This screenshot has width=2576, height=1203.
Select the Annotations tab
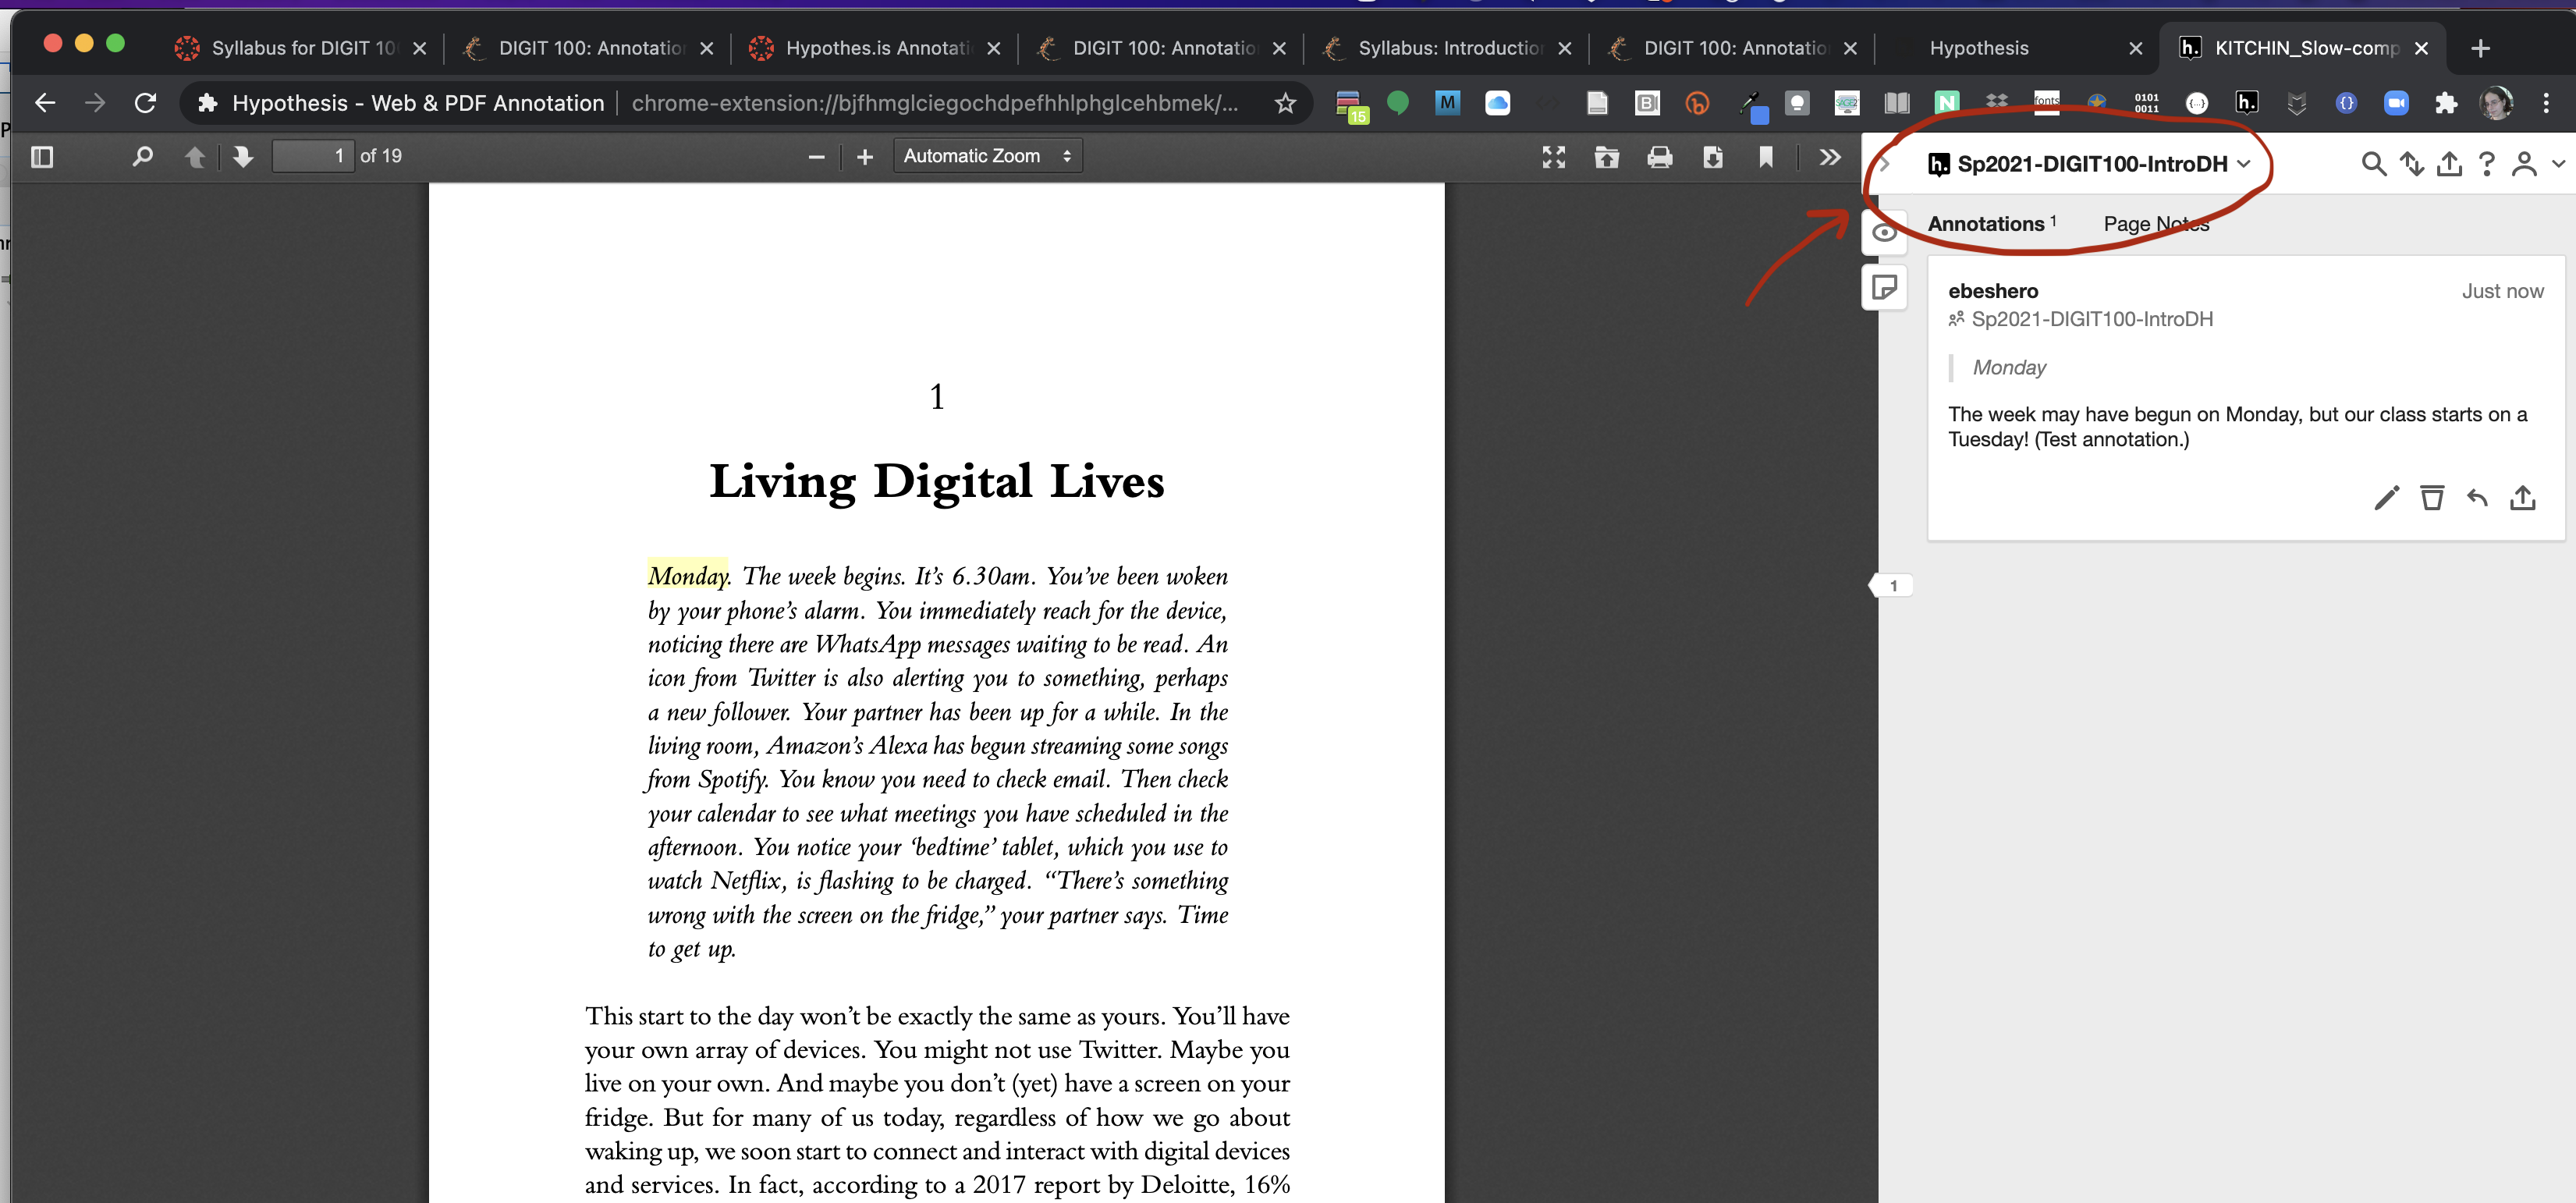coord(1989,223)
